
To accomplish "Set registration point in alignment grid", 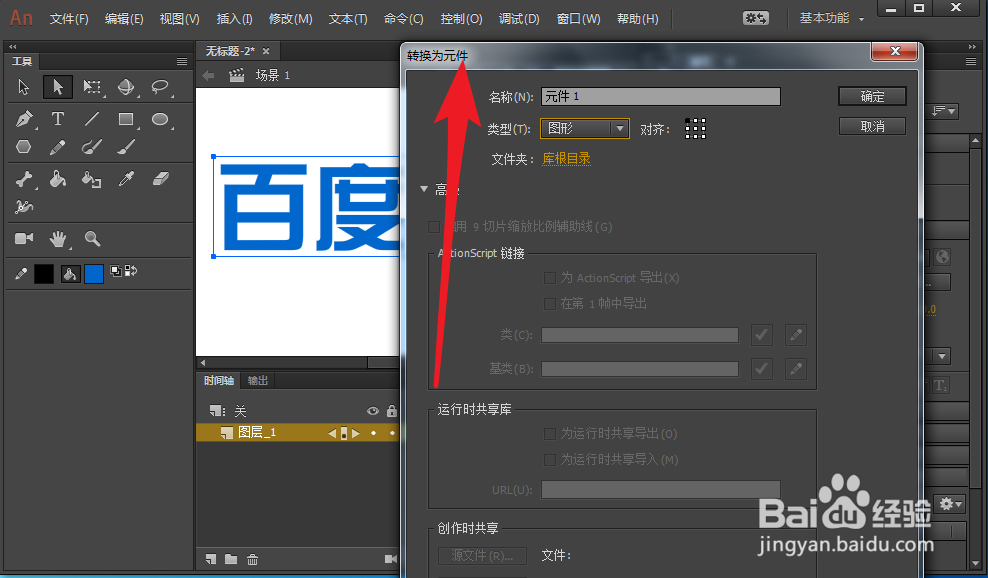I will click(696, 129).
